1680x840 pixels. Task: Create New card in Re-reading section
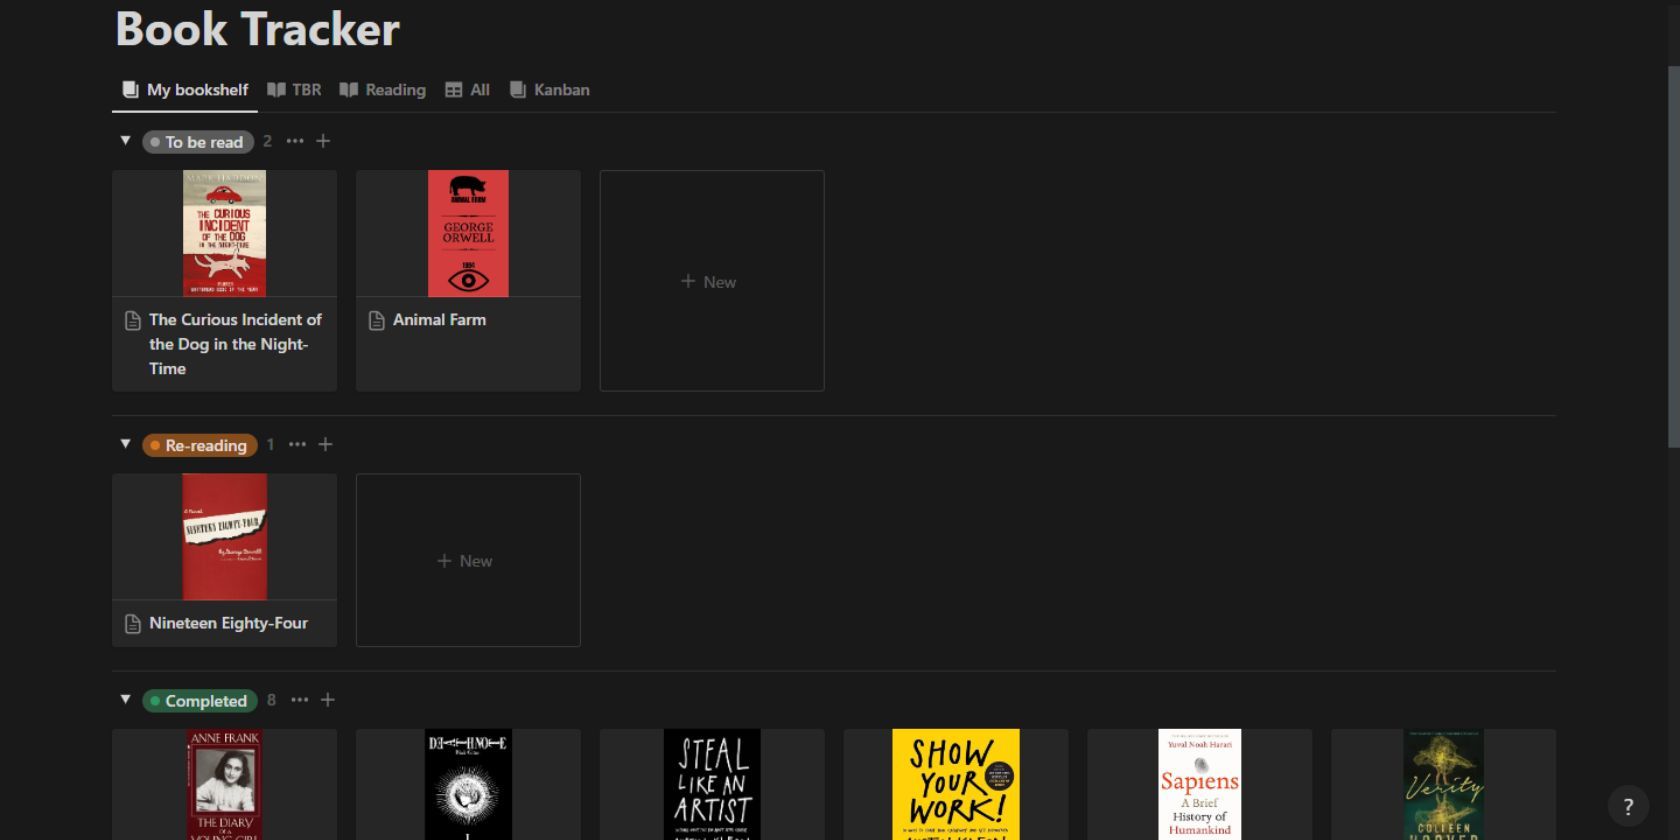[468, 560]
